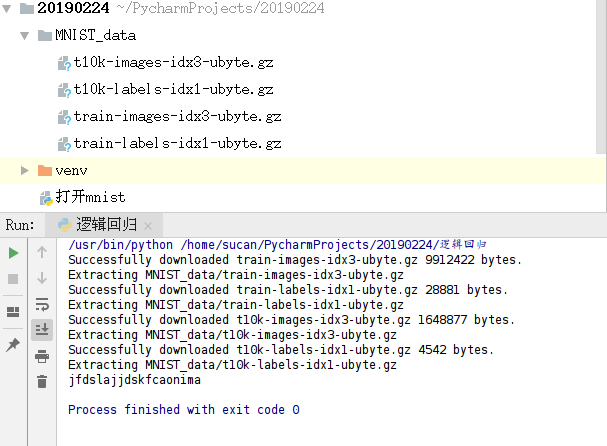Click the project tree vertical scrollbar
Image resolution: width=607 pixels, height=446 pixels.
click(x=601, y=77)
